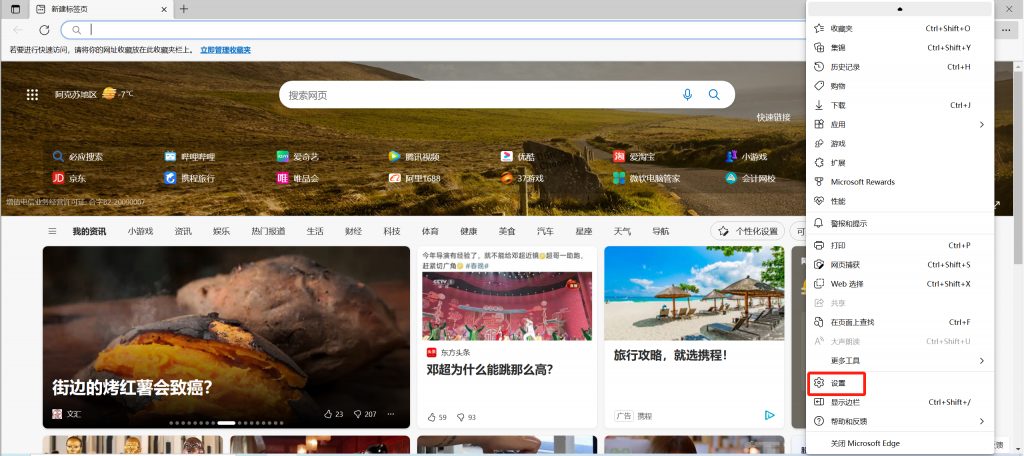Switch to 天气 news tab
1024x456 pixels.
coord(622,231)
